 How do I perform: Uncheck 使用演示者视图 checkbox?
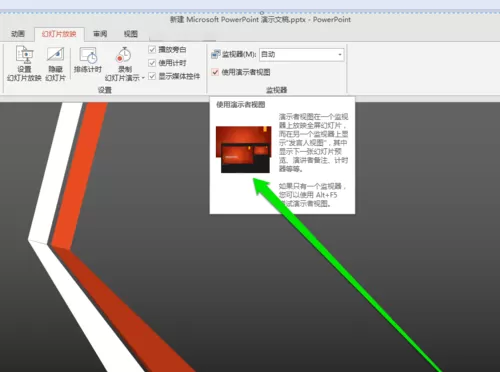click(215, 72)
